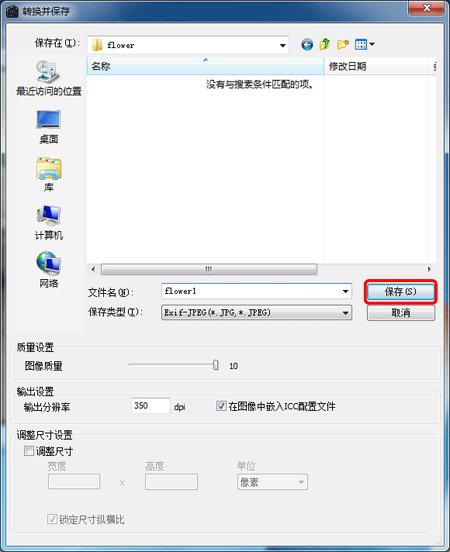Image resolution: width=450 pixels, height=552 pixels.
Task: Sort by 修改日期 column header
Action: click(376, 66)
